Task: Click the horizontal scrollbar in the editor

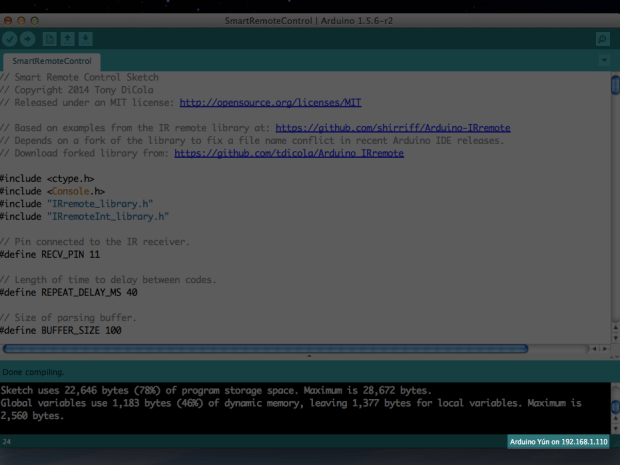Action: [265, 349]
